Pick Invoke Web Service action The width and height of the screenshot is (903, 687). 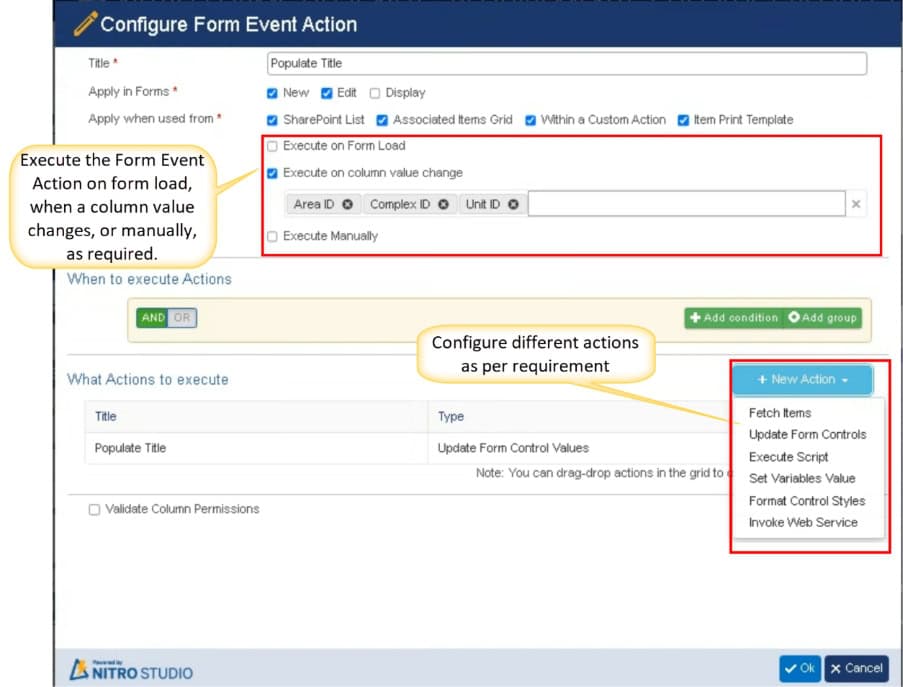[x=803, y=522]
